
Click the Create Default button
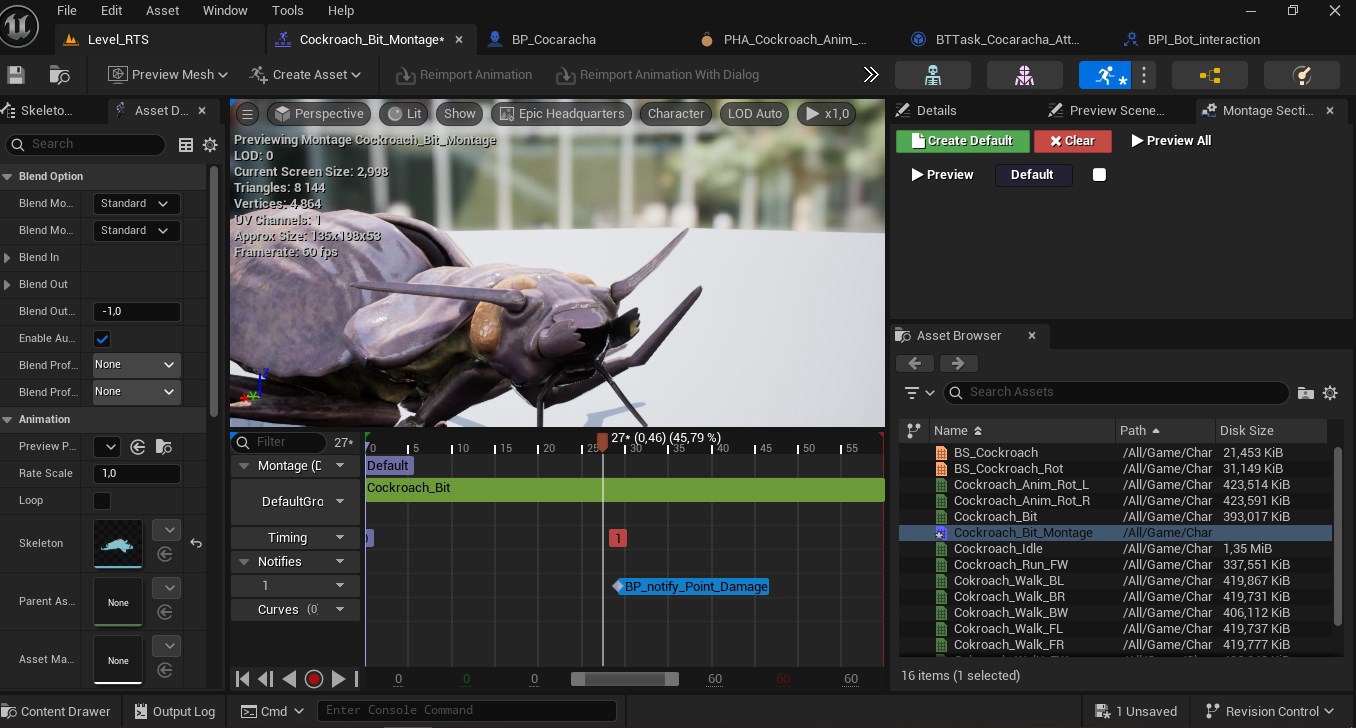[x=960, y=141]
